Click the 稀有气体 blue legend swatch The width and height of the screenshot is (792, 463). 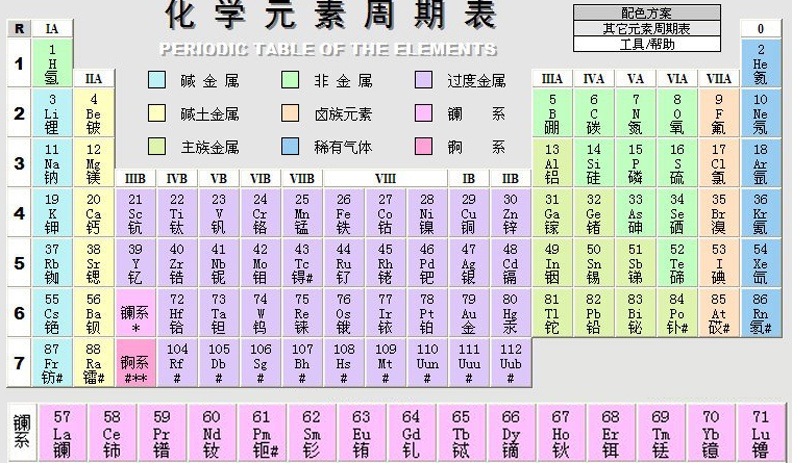click(x=290, y=147)
